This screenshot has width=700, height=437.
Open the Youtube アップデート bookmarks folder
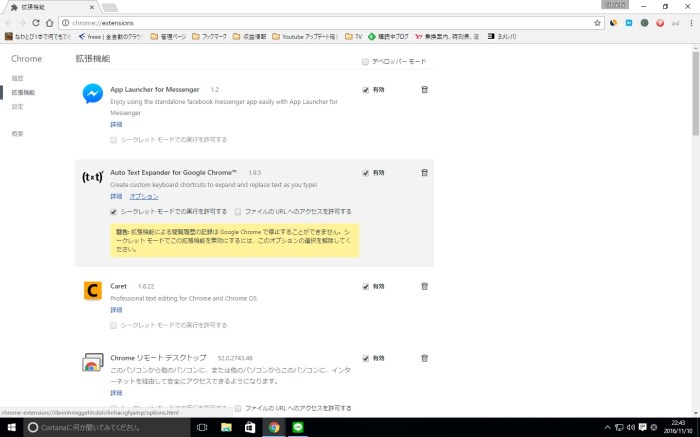tap(305, 37)
